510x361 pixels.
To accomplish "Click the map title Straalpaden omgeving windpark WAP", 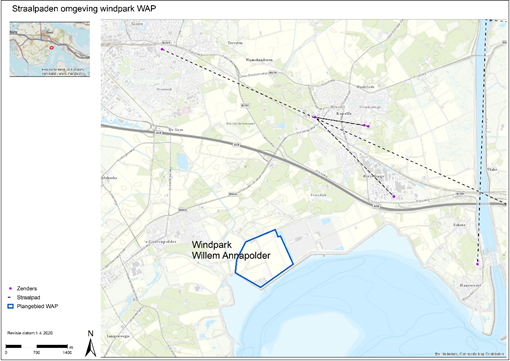I will 84,9.
